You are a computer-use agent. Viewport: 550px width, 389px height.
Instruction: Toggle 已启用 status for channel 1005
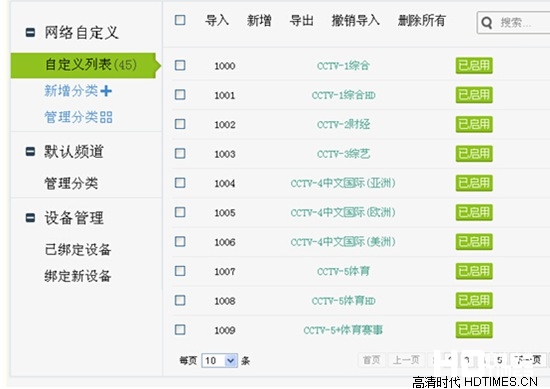[474, 213]
